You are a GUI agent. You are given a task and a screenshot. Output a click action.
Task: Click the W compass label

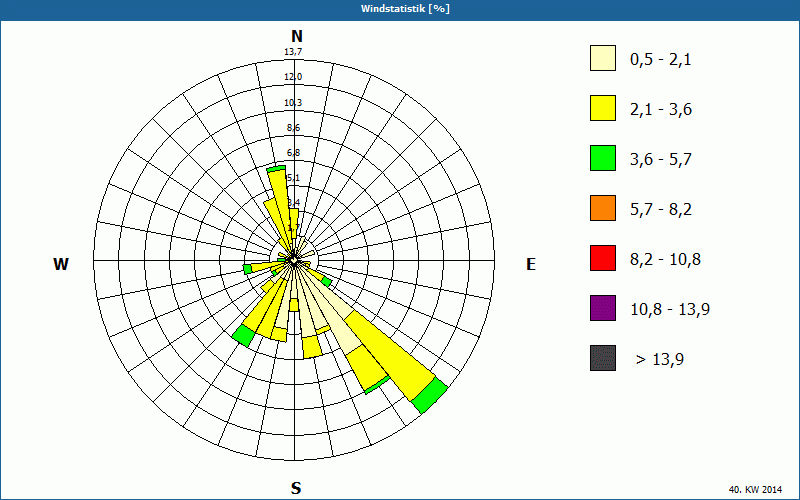[61, 264]
